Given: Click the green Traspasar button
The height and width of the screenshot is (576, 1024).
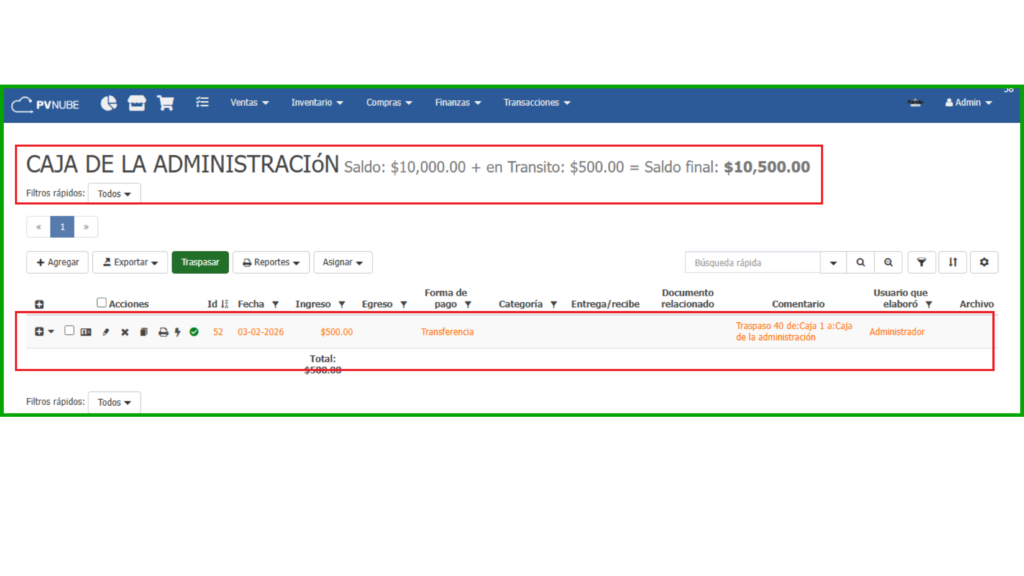Looking at the screenshot, I should tap(200, 262).
